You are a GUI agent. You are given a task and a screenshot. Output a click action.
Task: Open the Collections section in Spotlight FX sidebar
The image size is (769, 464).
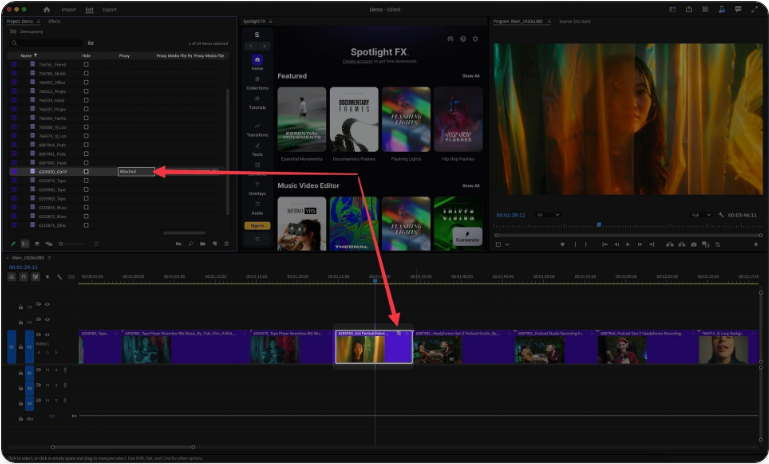pos(257,82)
